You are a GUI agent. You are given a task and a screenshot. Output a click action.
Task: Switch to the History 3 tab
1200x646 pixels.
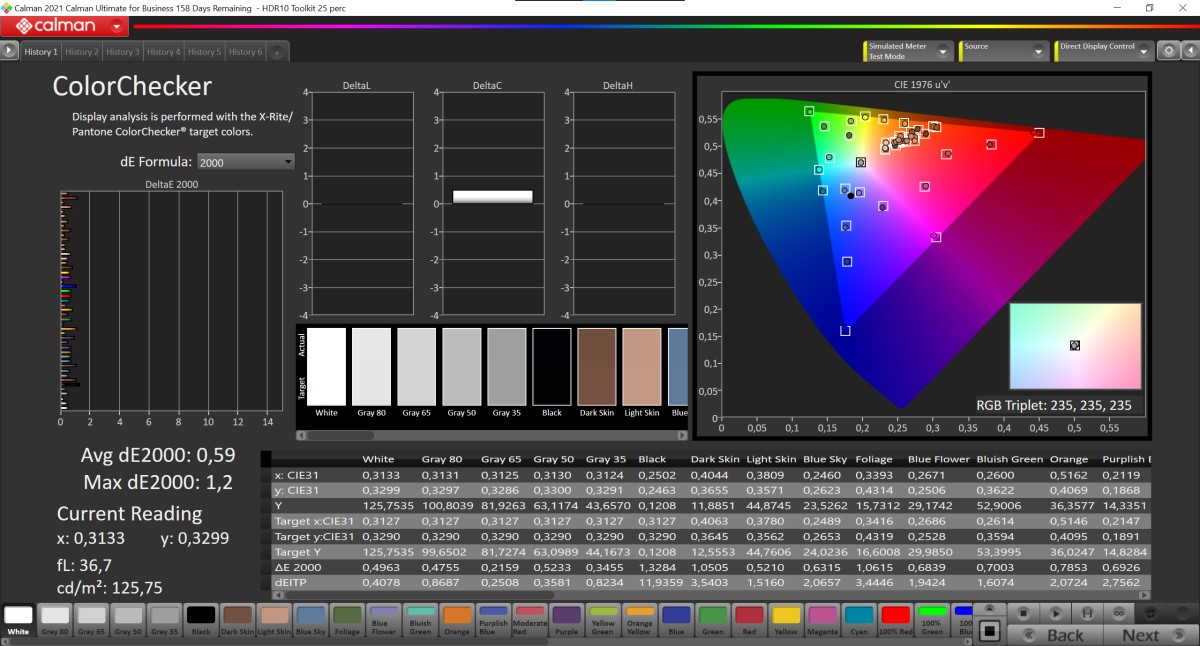pos(122,52)
